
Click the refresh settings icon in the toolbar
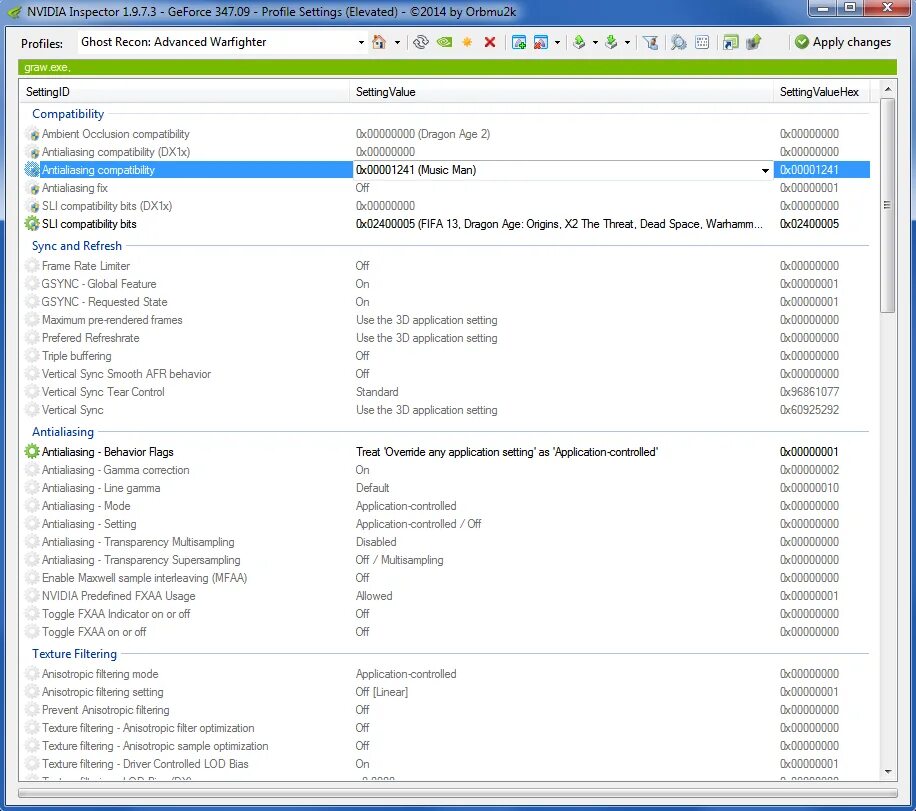[421, 42]
